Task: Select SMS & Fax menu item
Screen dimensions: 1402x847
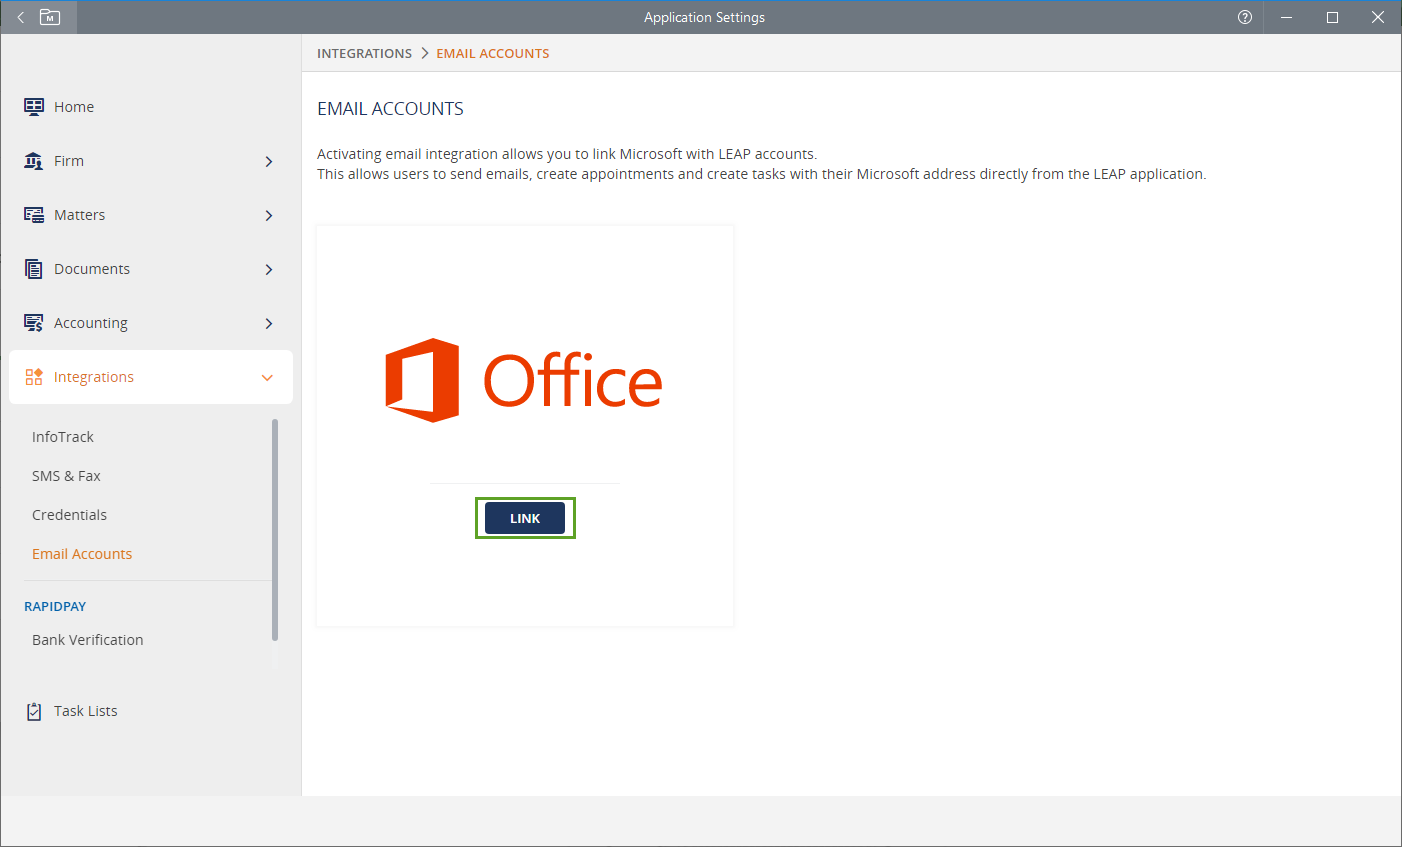Action: pos(66,476)
